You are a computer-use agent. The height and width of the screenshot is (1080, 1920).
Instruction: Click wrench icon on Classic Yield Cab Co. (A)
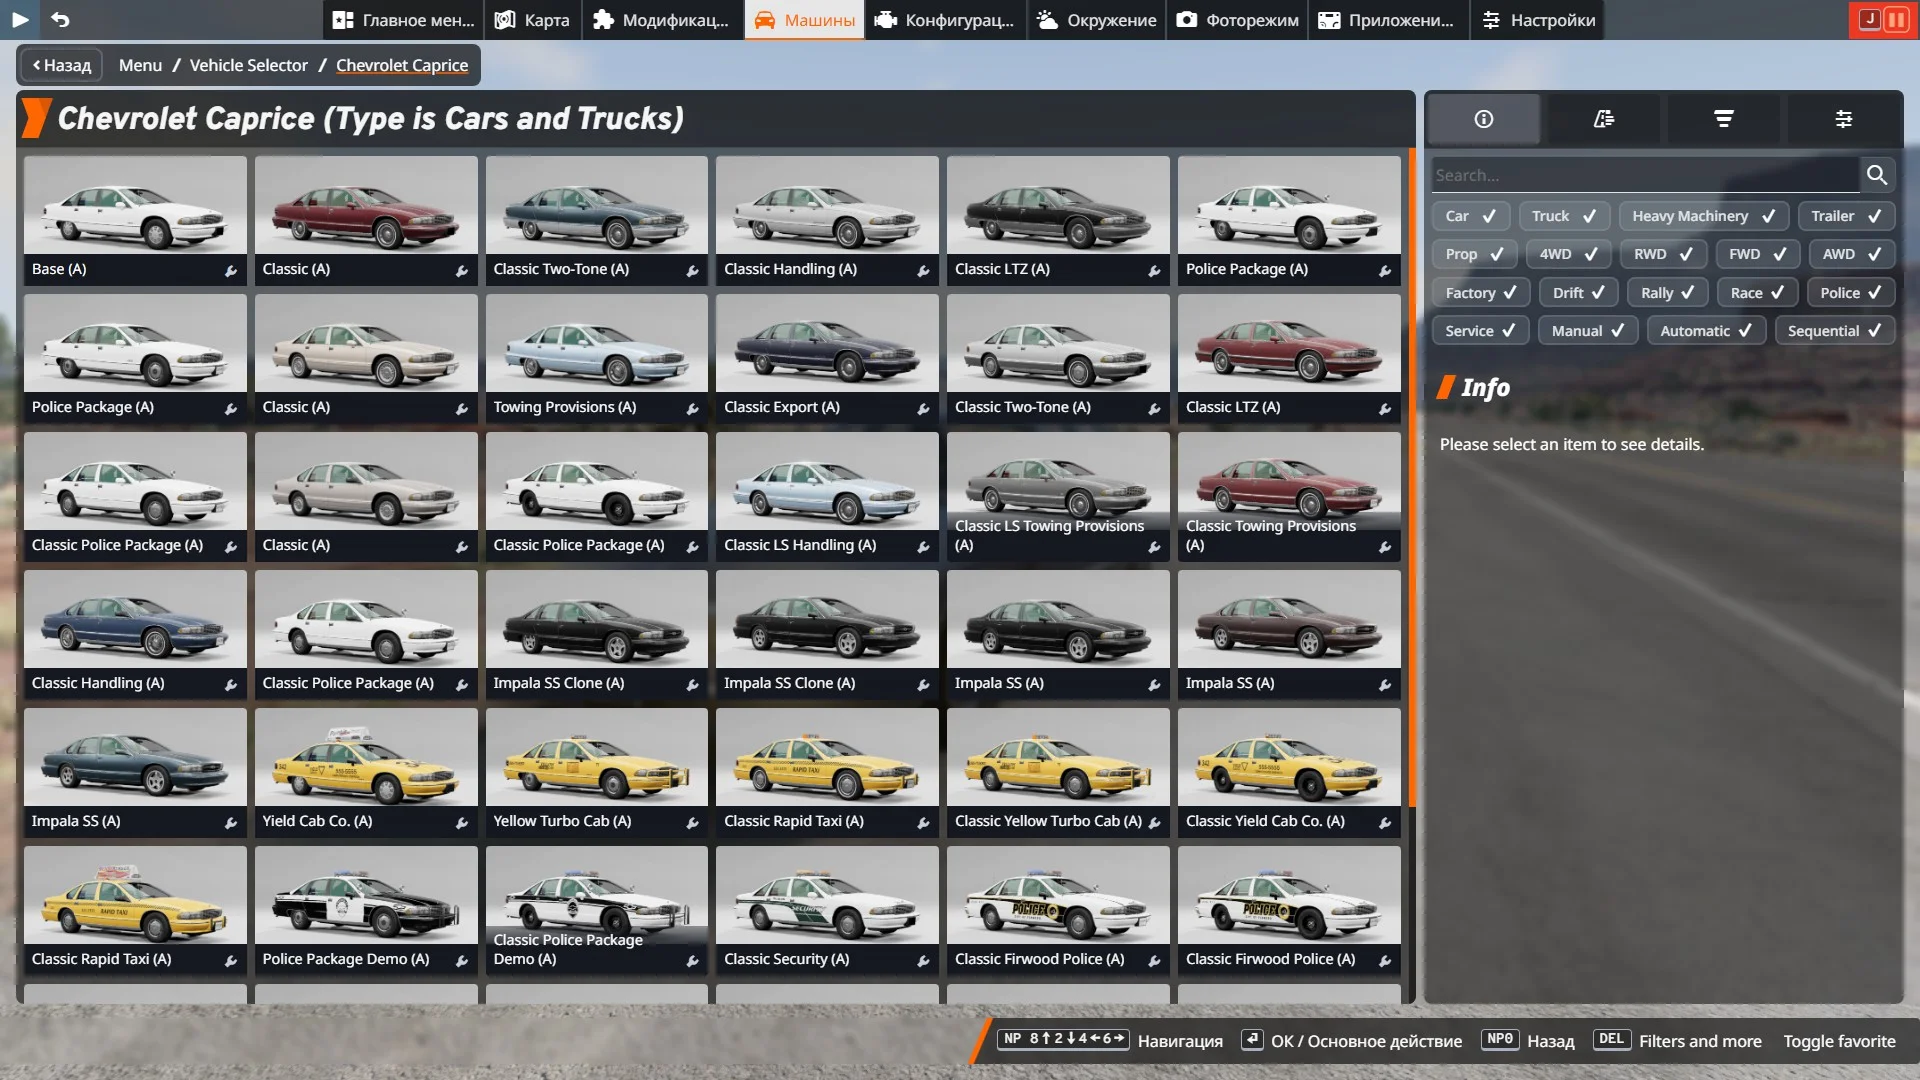click(1385, 822)
